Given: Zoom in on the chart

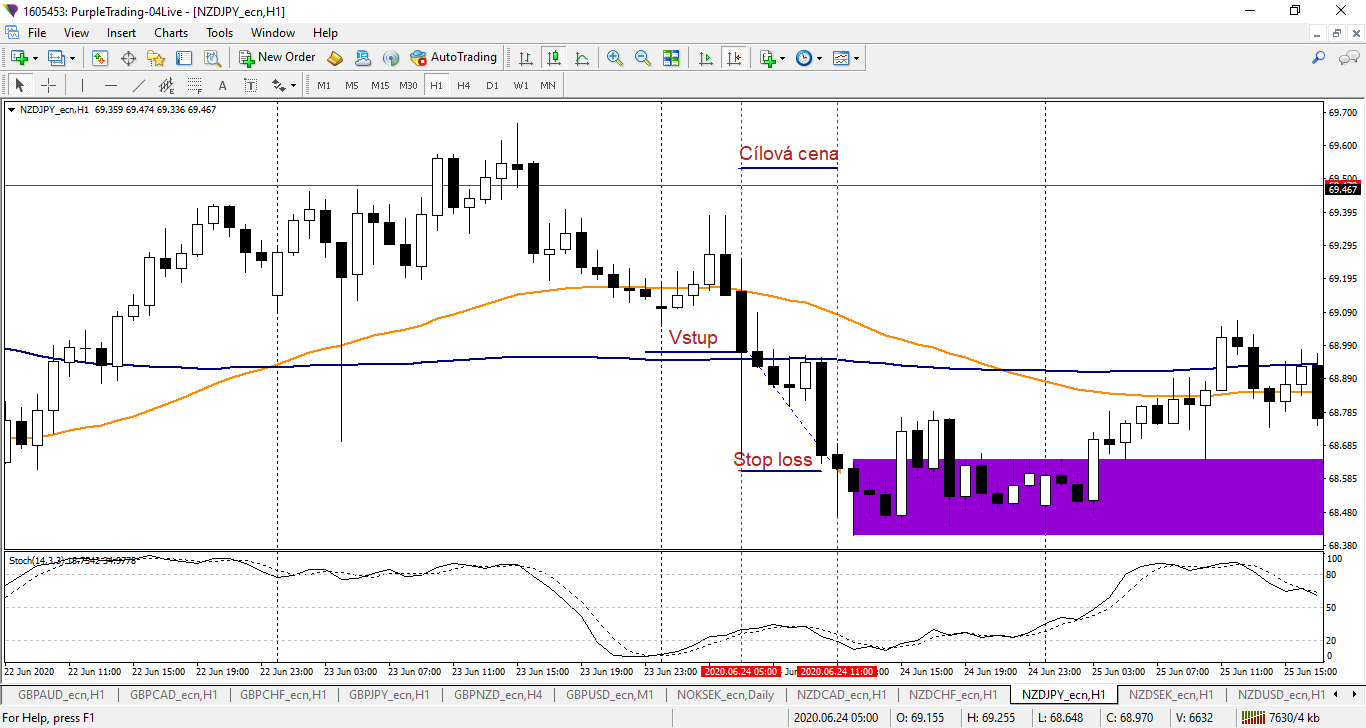Looking at the screenshot, I should [615, 58].
